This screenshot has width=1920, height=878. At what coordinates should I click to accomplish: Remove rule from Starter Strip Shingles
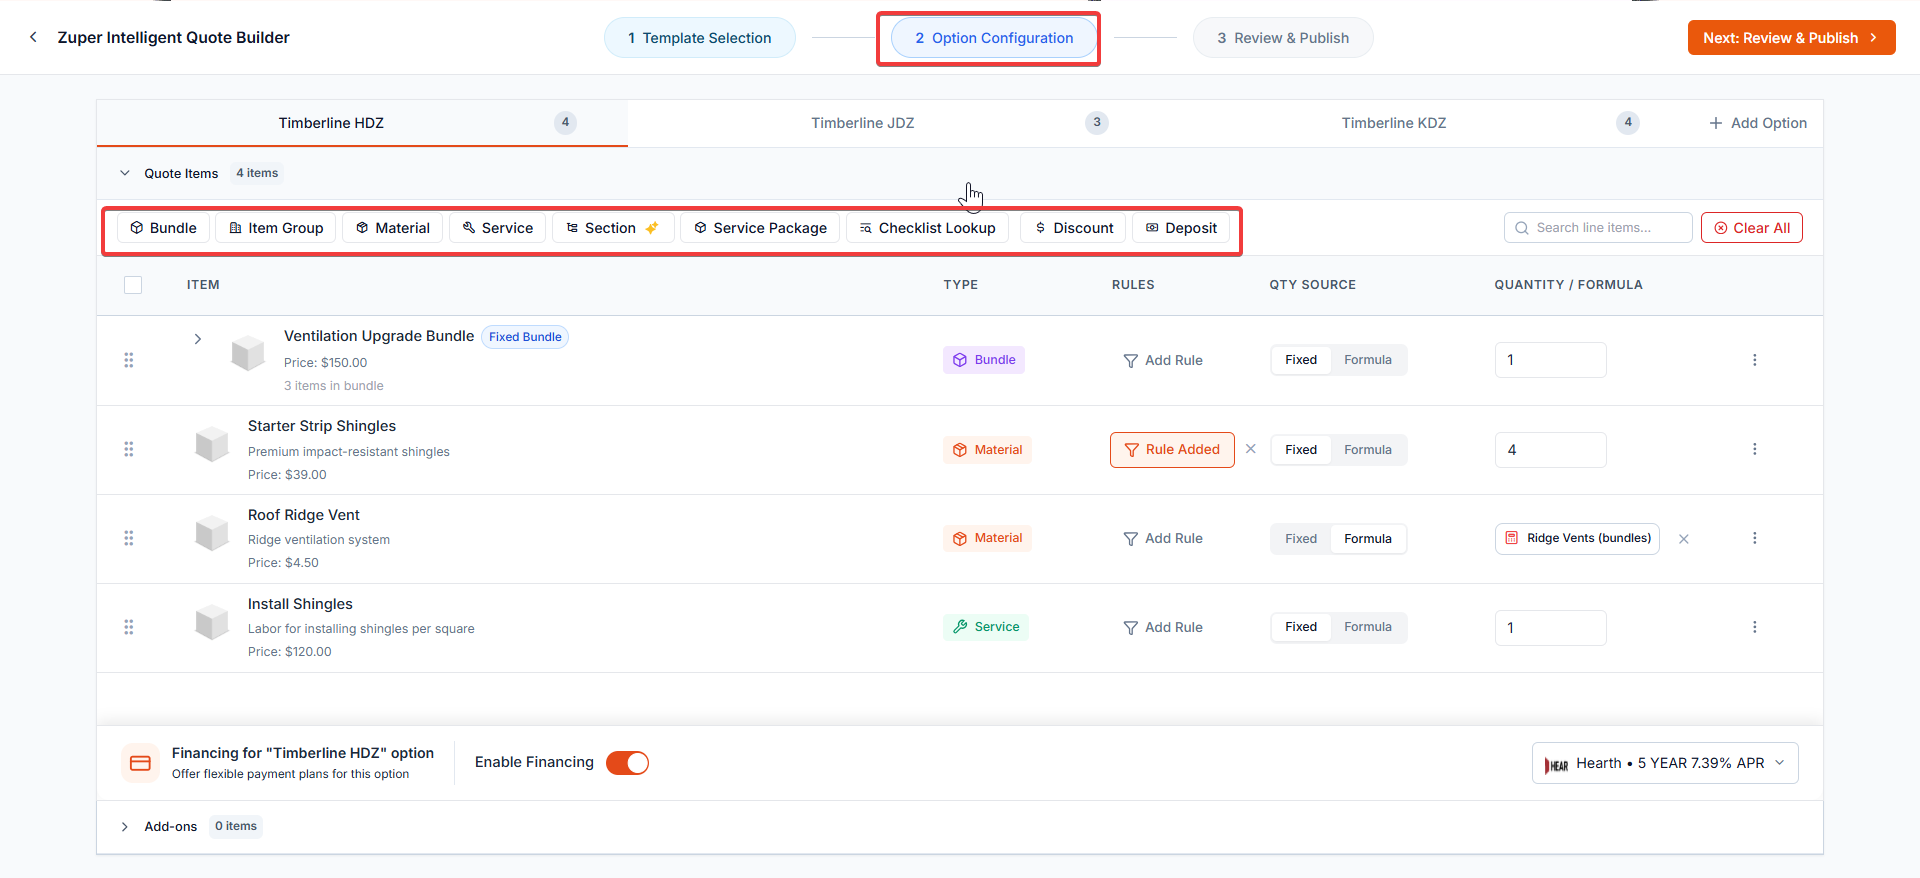(x=1251, y=449)
